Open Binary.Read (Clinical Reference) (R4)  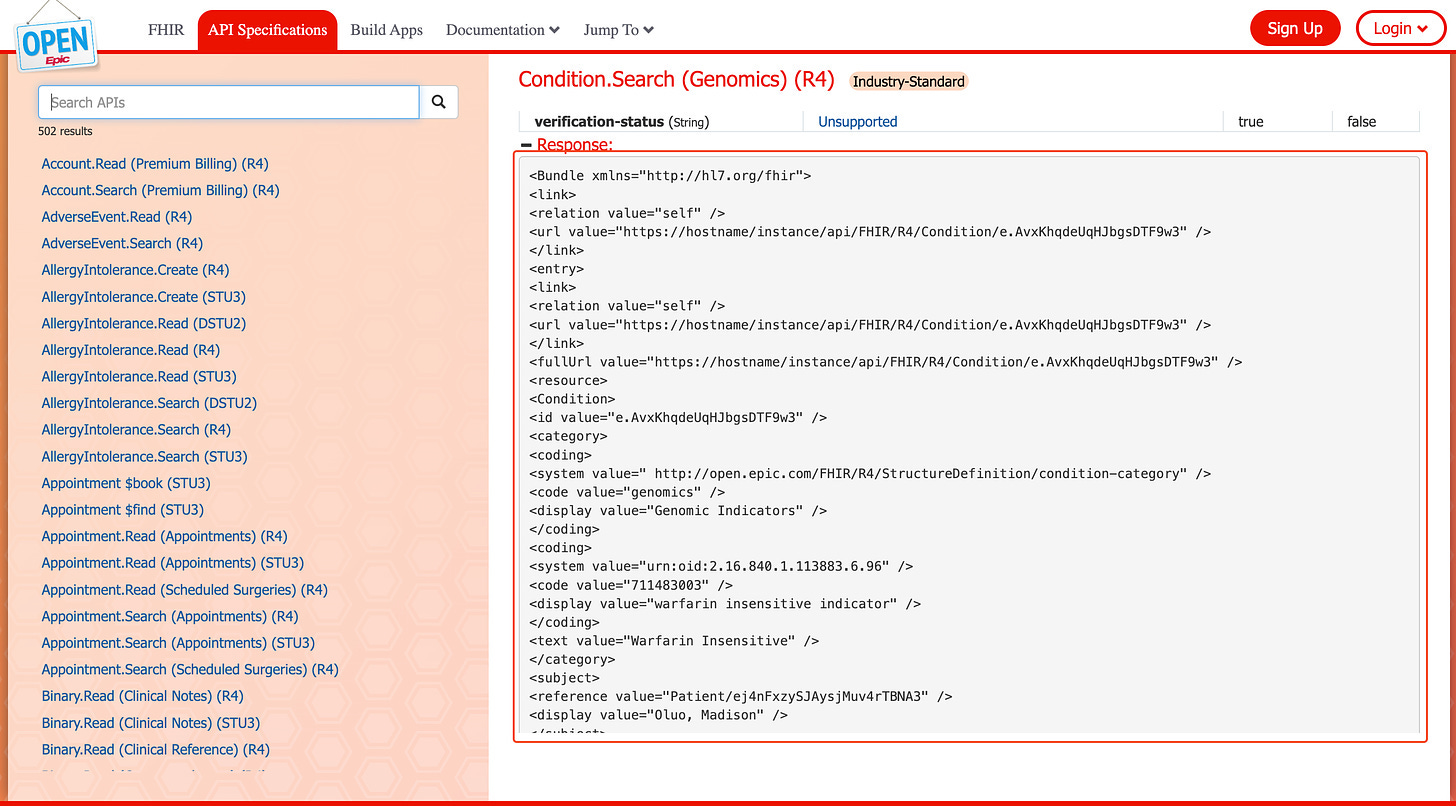[156, 749]
